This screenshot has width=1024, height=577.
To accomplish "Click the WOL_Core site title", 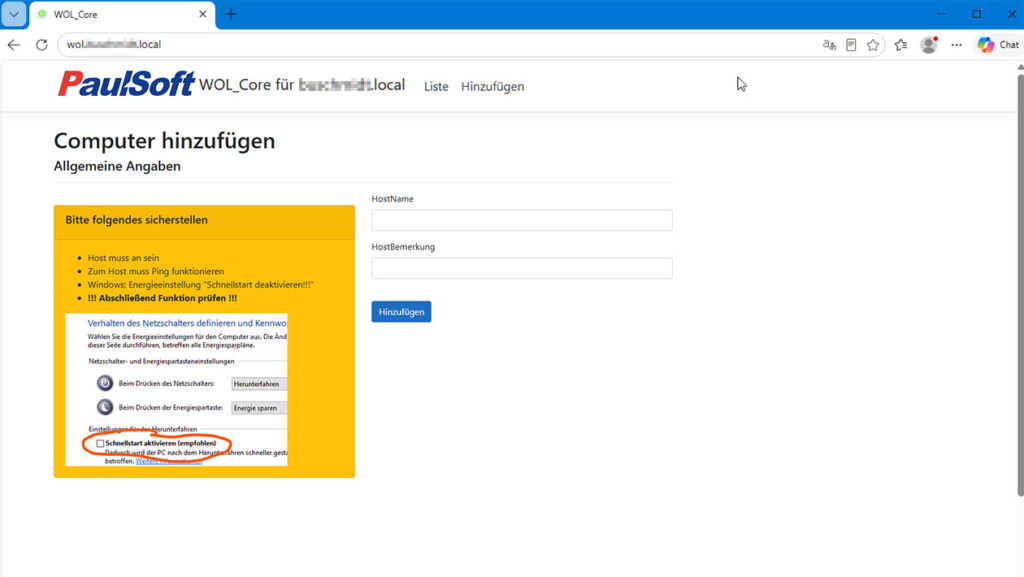I will (x=302, y=85).
